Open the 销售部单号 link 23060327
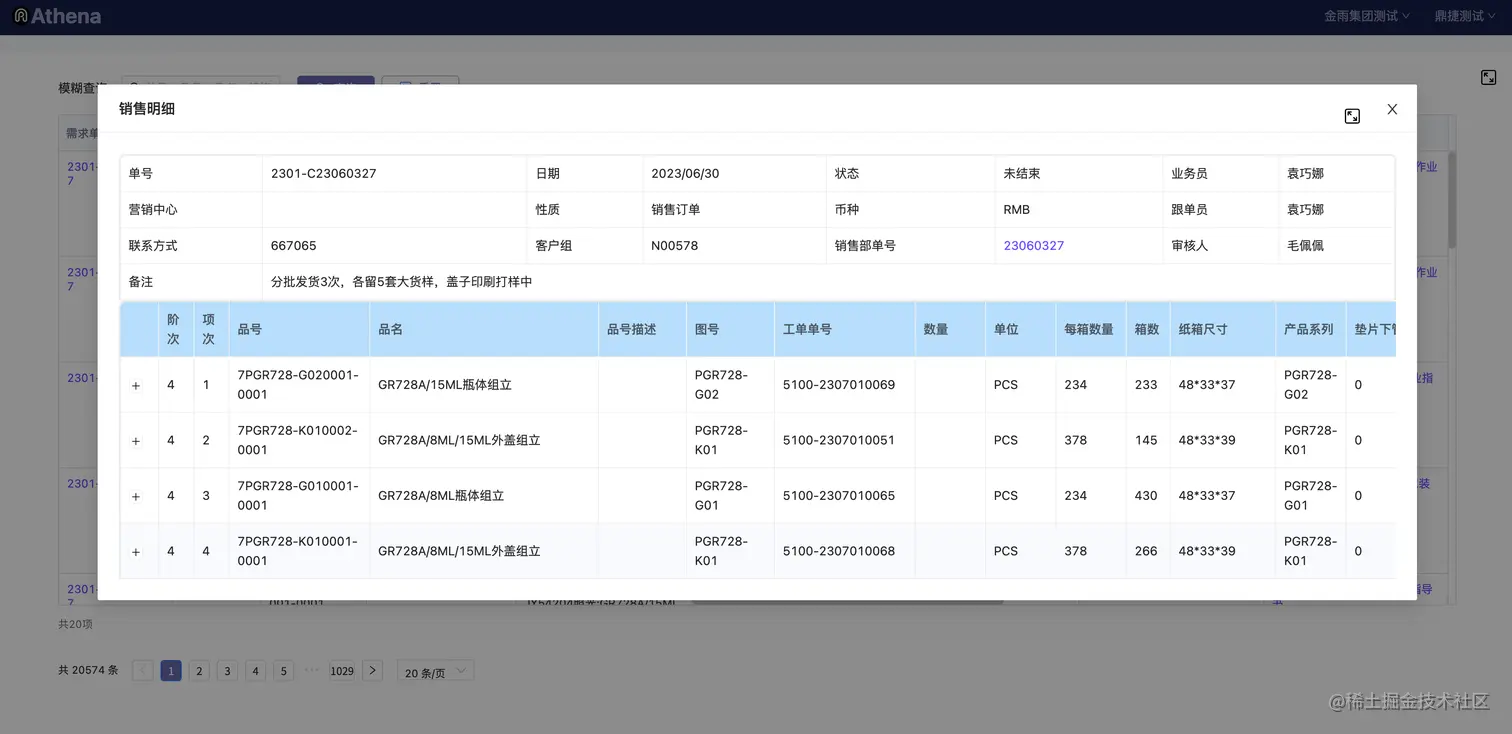1512x734 pixels. point(1034,245)
